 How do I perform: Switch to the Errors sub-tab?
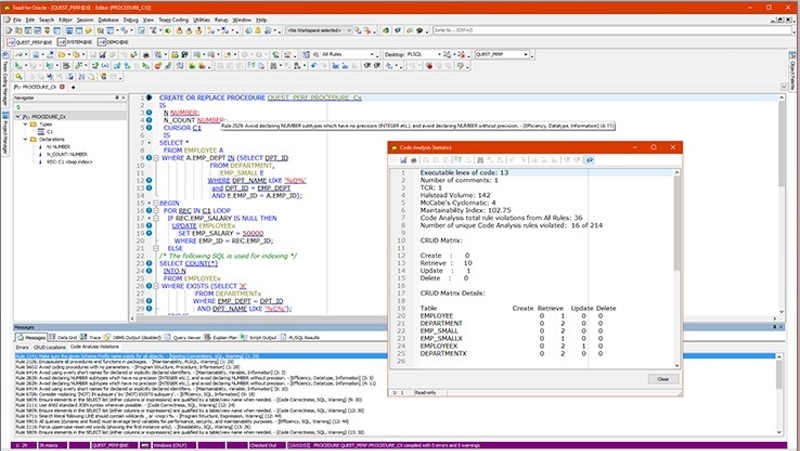pyautogui.click(x=21, y=347)
